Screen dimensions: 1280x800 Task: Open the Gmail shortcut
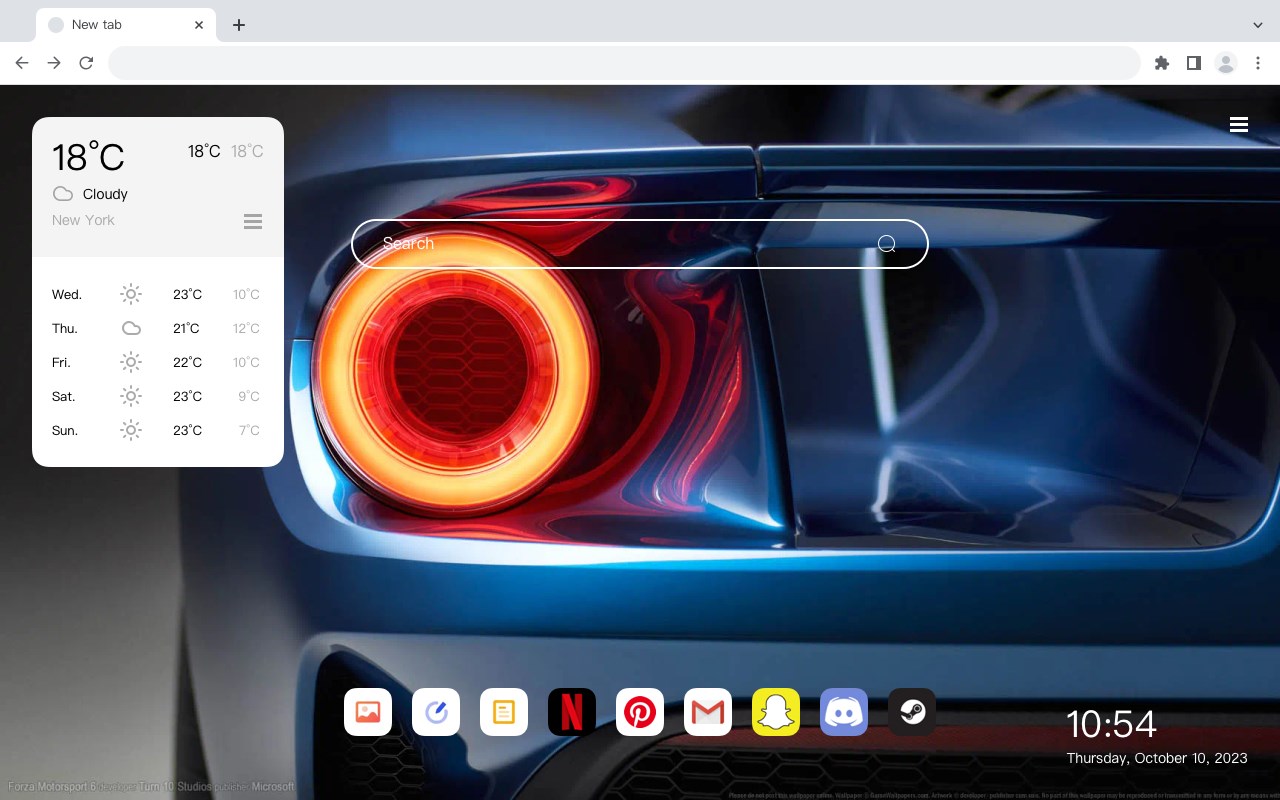pyautogui.click(x=708, y=712)
